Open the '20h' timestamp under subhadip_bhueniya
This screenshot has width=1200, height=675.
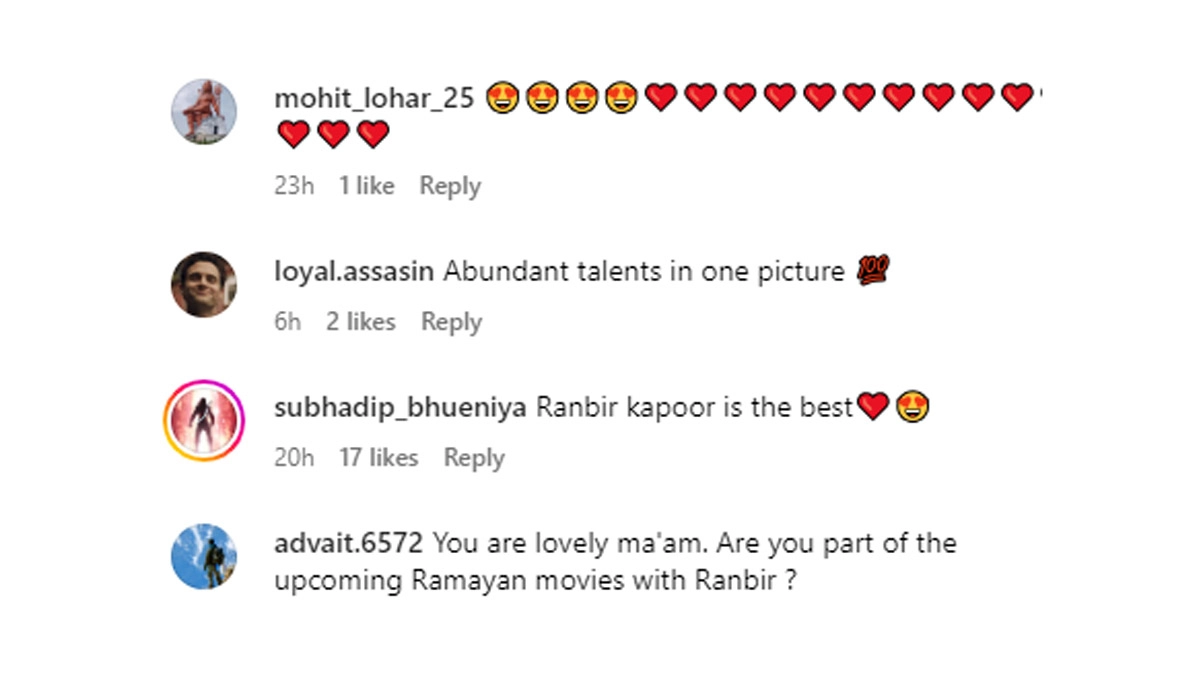pyautogui.click(x=294, y=458)
